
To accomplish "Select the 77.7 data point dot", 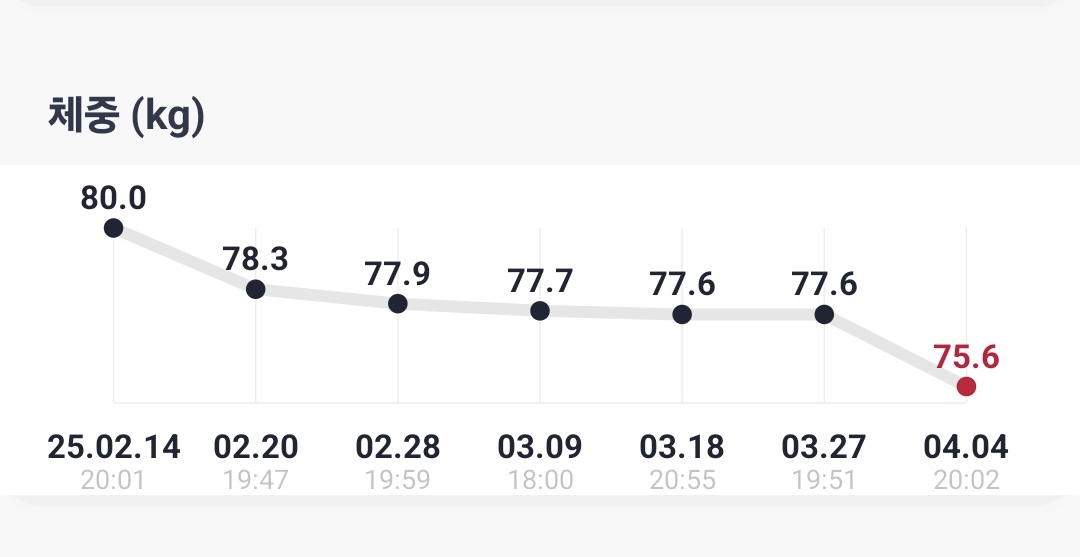I will [540, 311].
